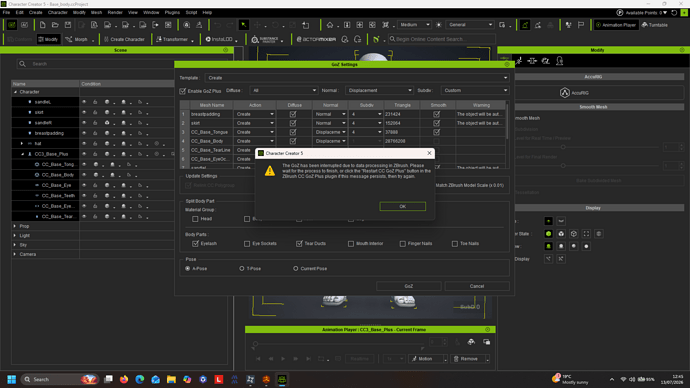Viewport: 690px width, 388px height.
Task: Launch the Substance Painter tool
Action: coord(265,39)
